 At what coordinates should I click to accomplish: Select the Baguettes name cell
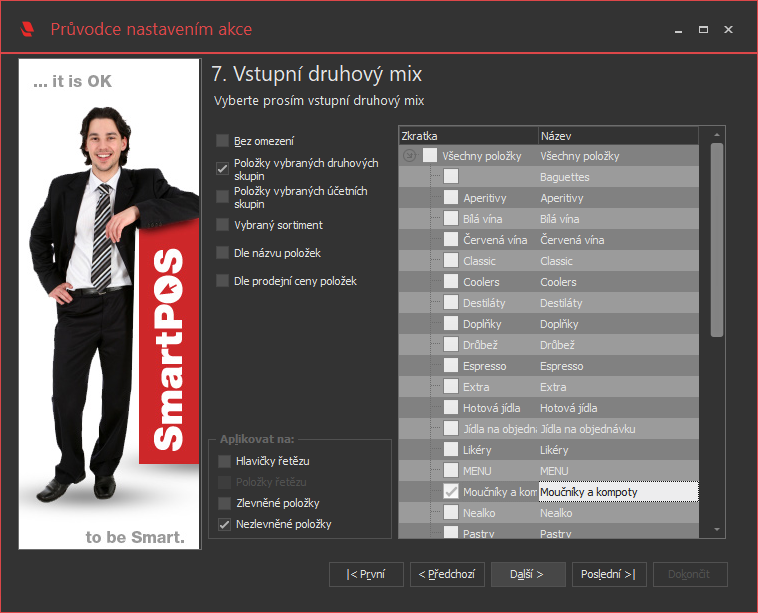618,177
